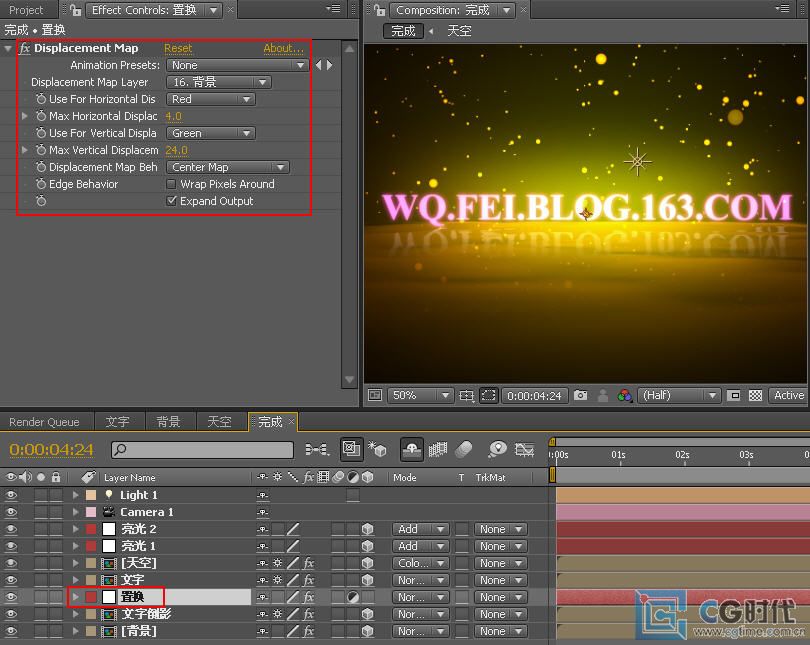810x645 pixels.
Task: Open Brainstorm from the timeline
Action: [x=497, y=449]
